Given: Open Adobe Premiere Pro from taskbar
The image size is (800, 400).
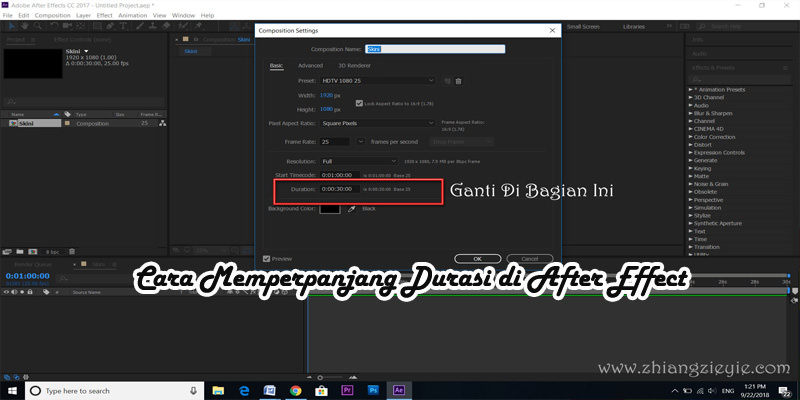Looking at the screenshot, I should 347,391.
